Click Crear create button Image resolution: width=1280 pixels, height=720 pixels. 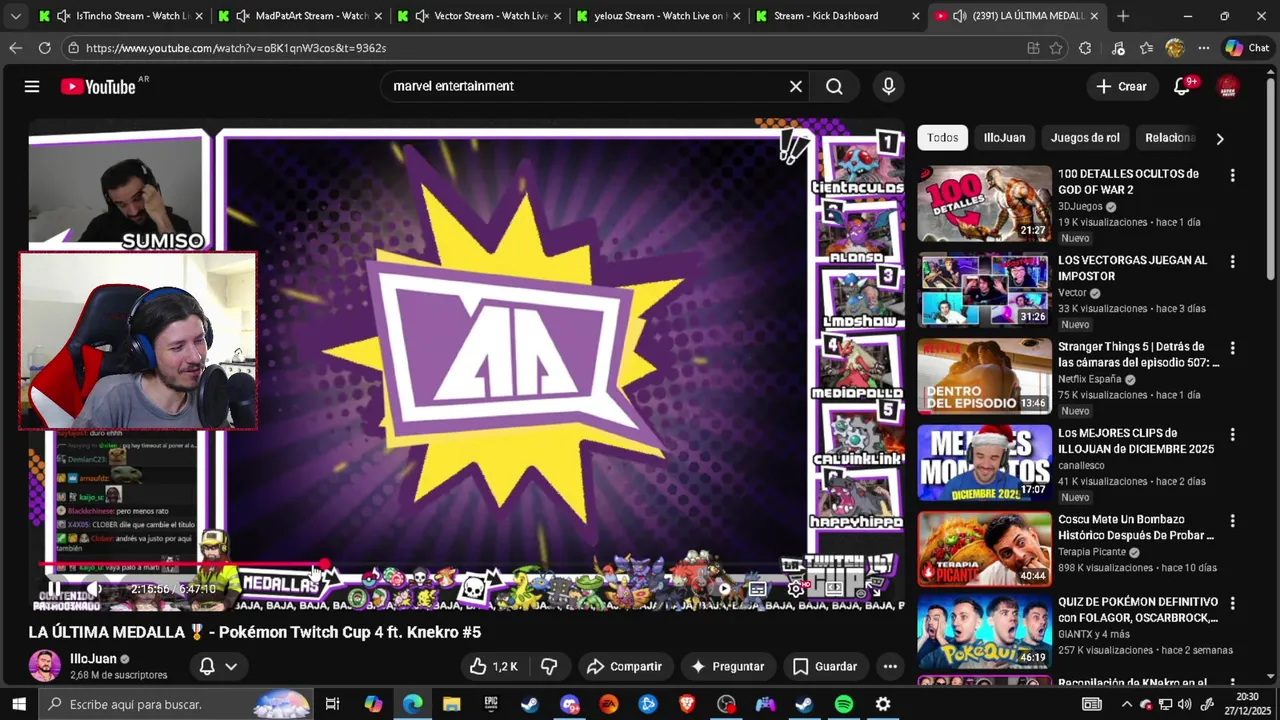[1121, 87]
